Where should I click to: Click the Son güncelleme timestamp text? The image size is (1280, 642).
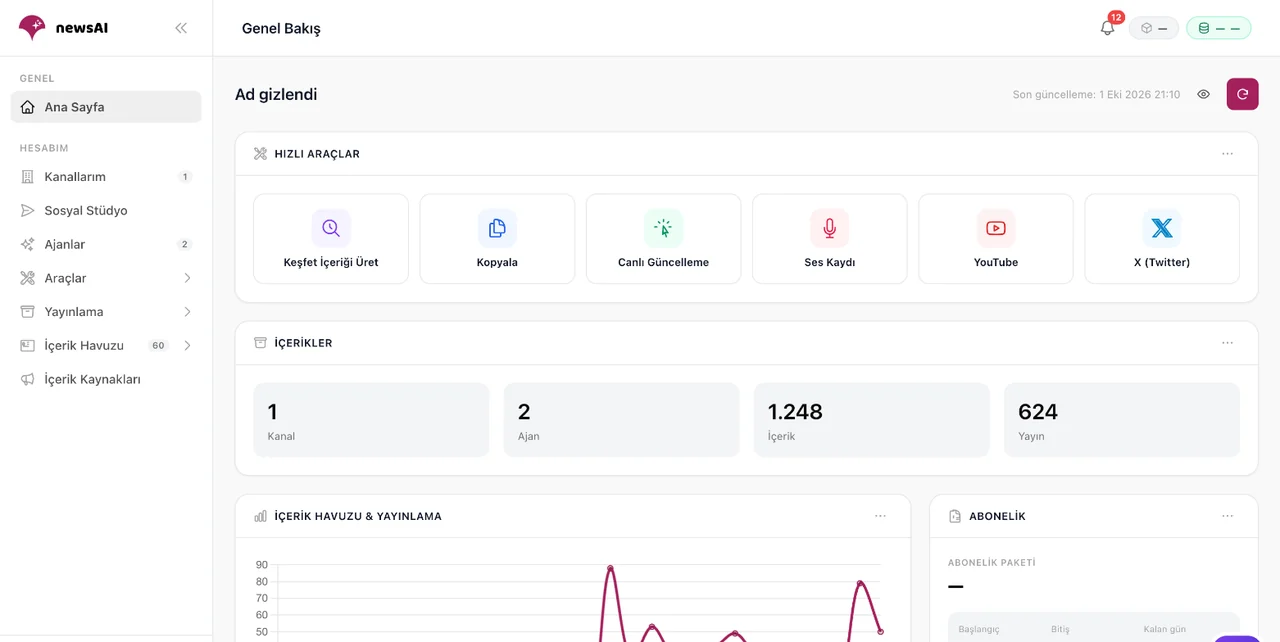pos(1096,95)
